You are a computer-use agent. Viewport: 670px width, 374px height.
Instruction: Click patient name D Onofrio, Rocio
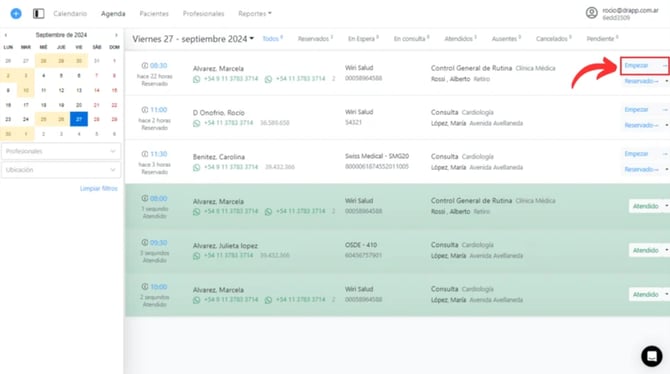pos(218,113)
